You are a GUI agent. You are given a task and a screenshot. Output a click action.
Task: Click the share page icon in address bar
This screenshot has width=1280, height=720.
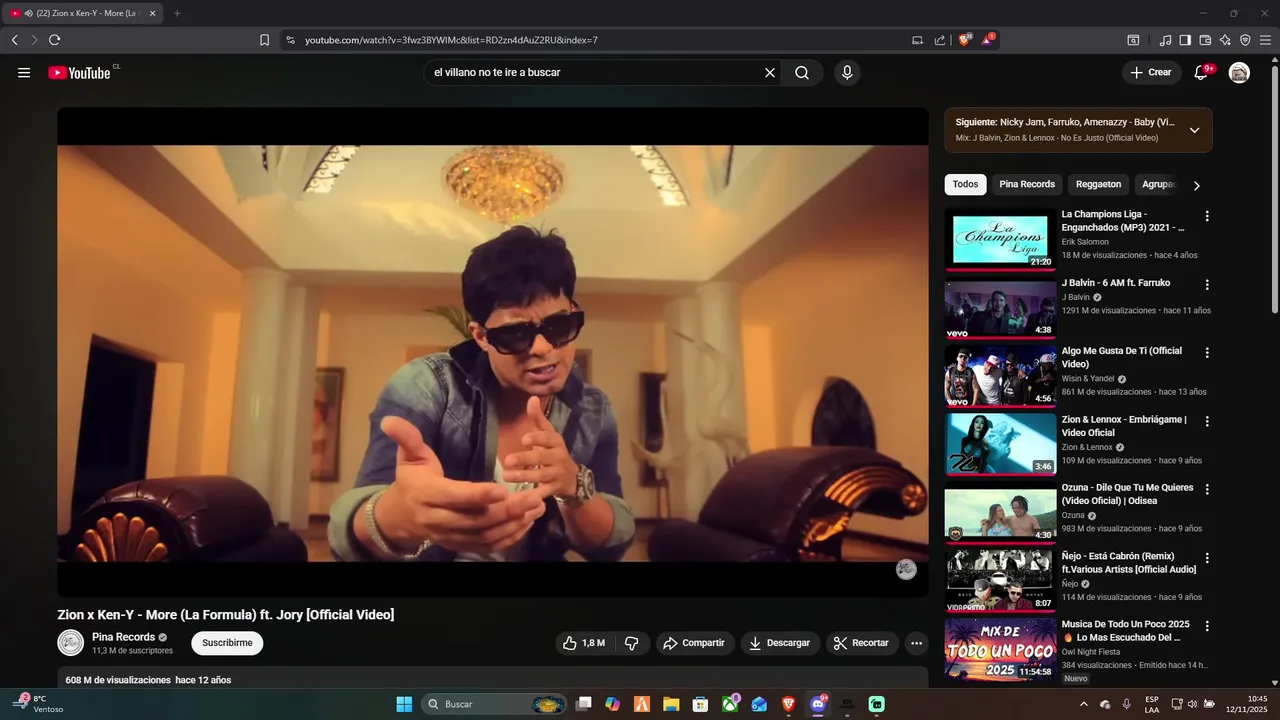click(x=940, y=40)
